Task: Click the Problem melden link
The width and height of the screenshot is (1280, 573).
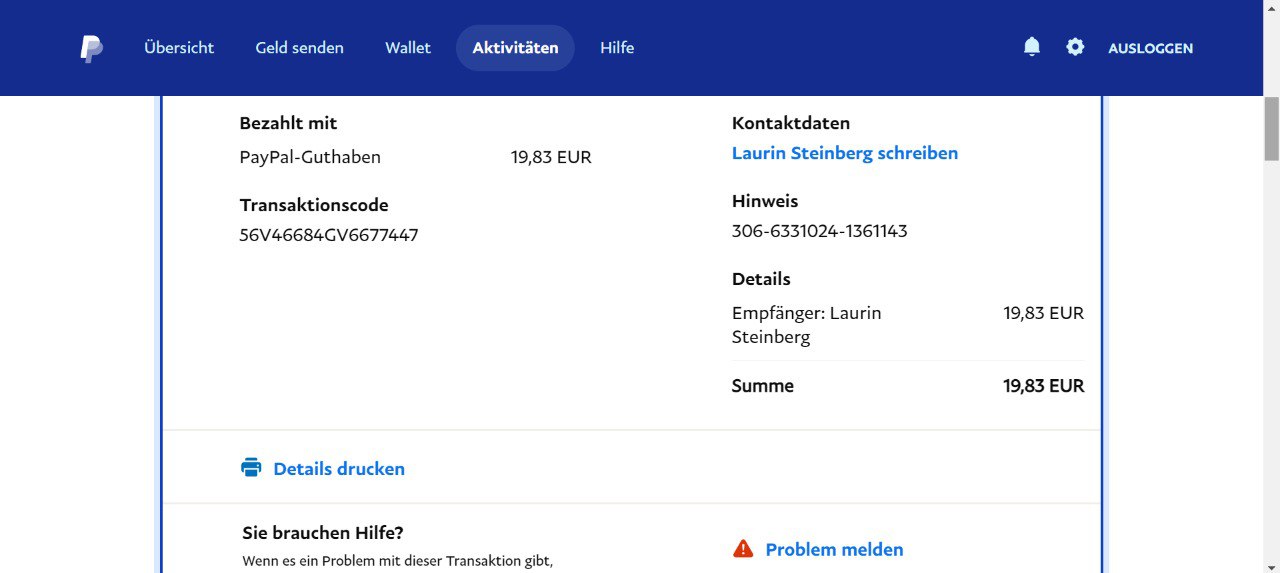Action: 834,550
